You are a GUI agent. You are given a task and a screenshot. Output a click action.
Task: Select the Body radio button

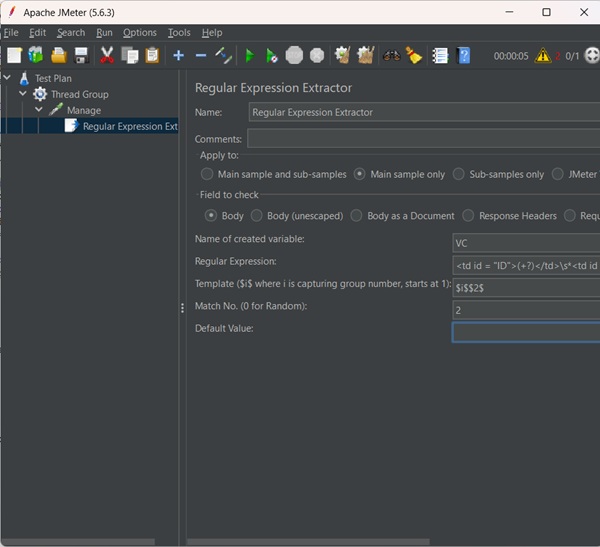pyautogui.click(x=210, y=216)
